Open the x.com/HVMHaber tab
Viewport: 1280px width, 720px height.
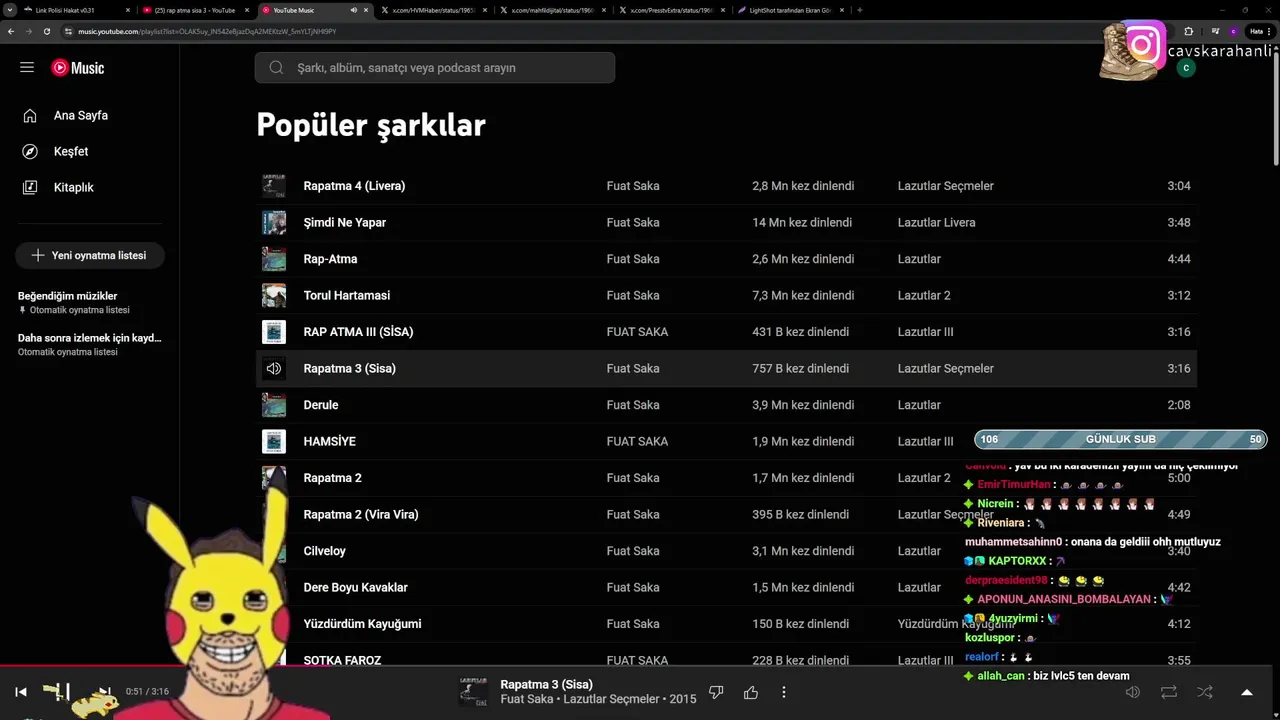434,10
